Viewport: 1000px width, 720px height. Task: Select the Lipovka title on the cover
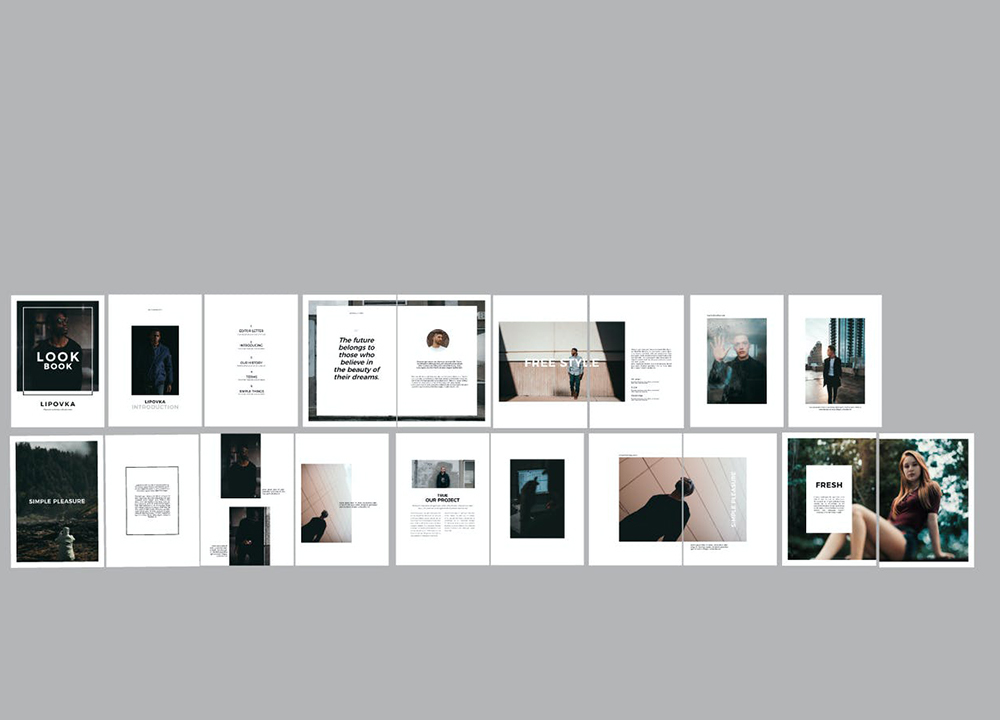(57, 404)
